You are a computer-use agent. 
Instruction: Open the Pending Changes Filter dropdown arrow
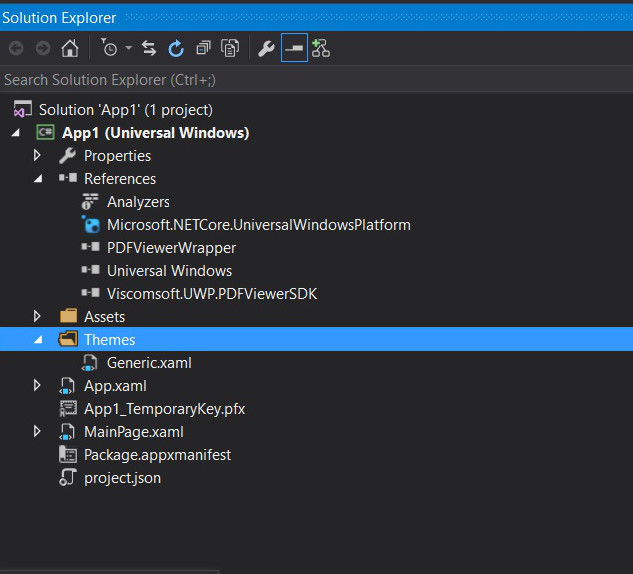(x=128, y=48)
